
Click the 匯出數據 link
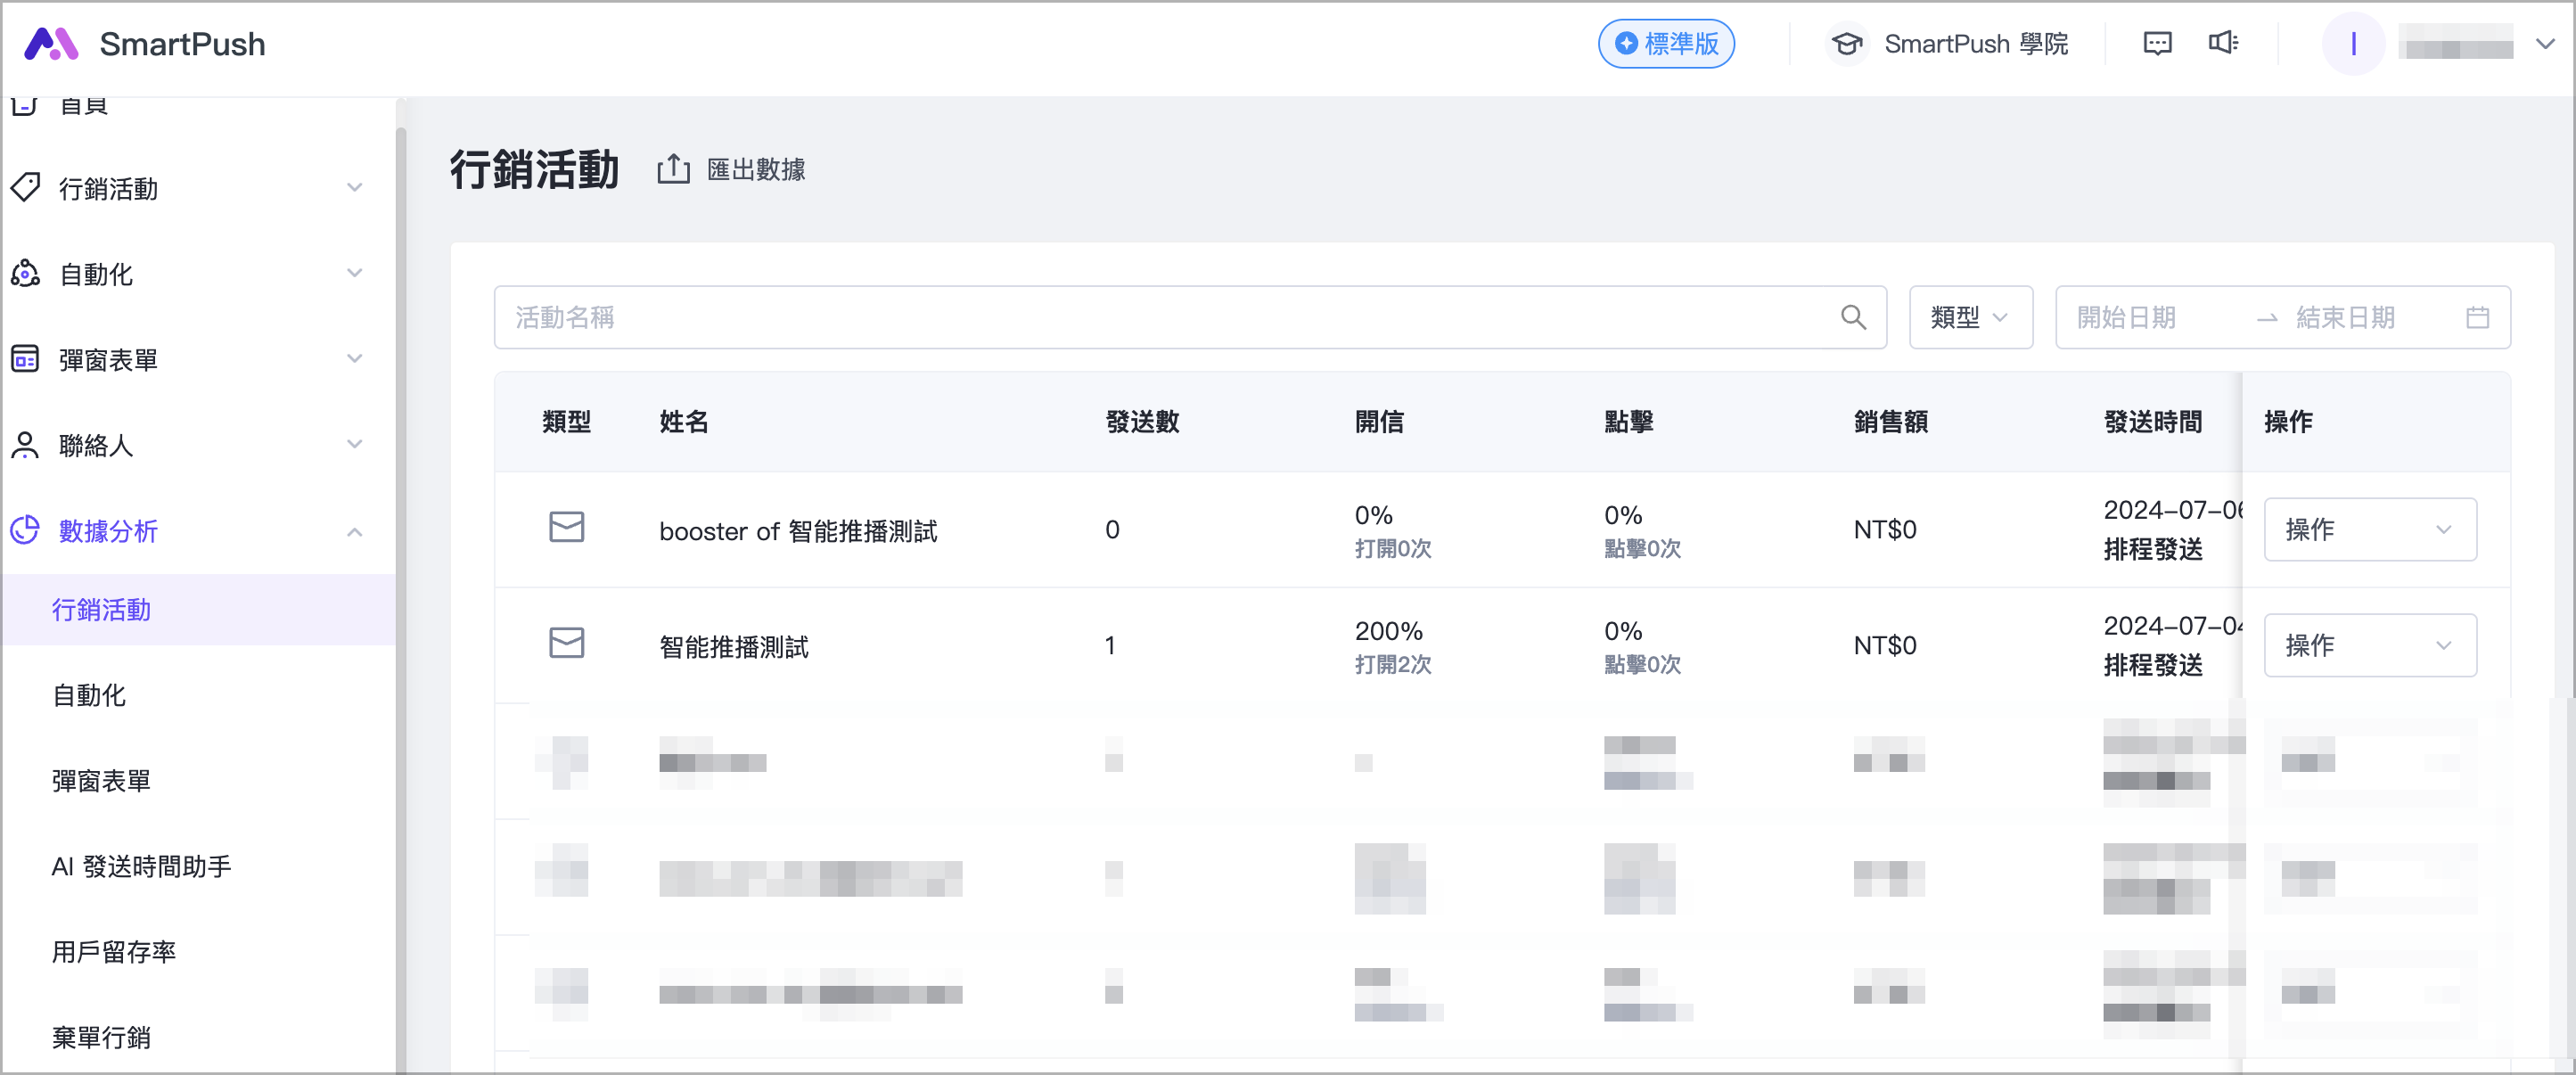pyautogui.click(x=755, y=169)
